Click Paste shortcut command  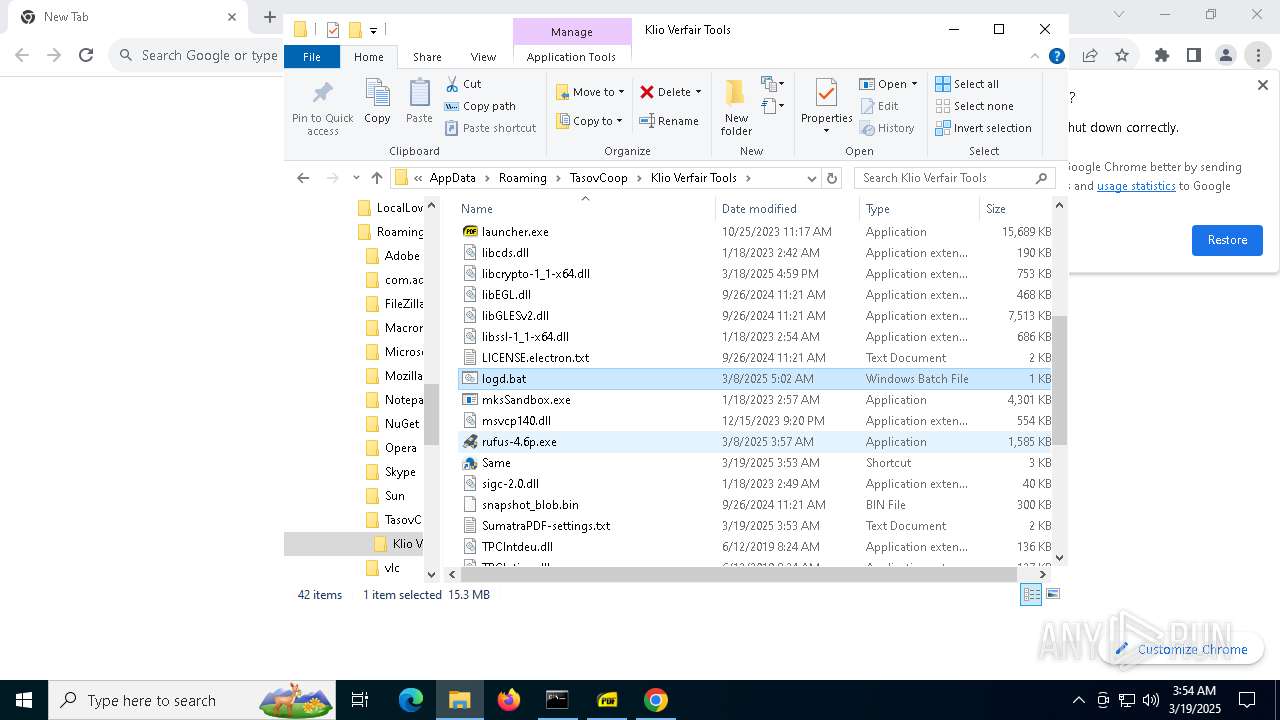(x=491, y=128)
